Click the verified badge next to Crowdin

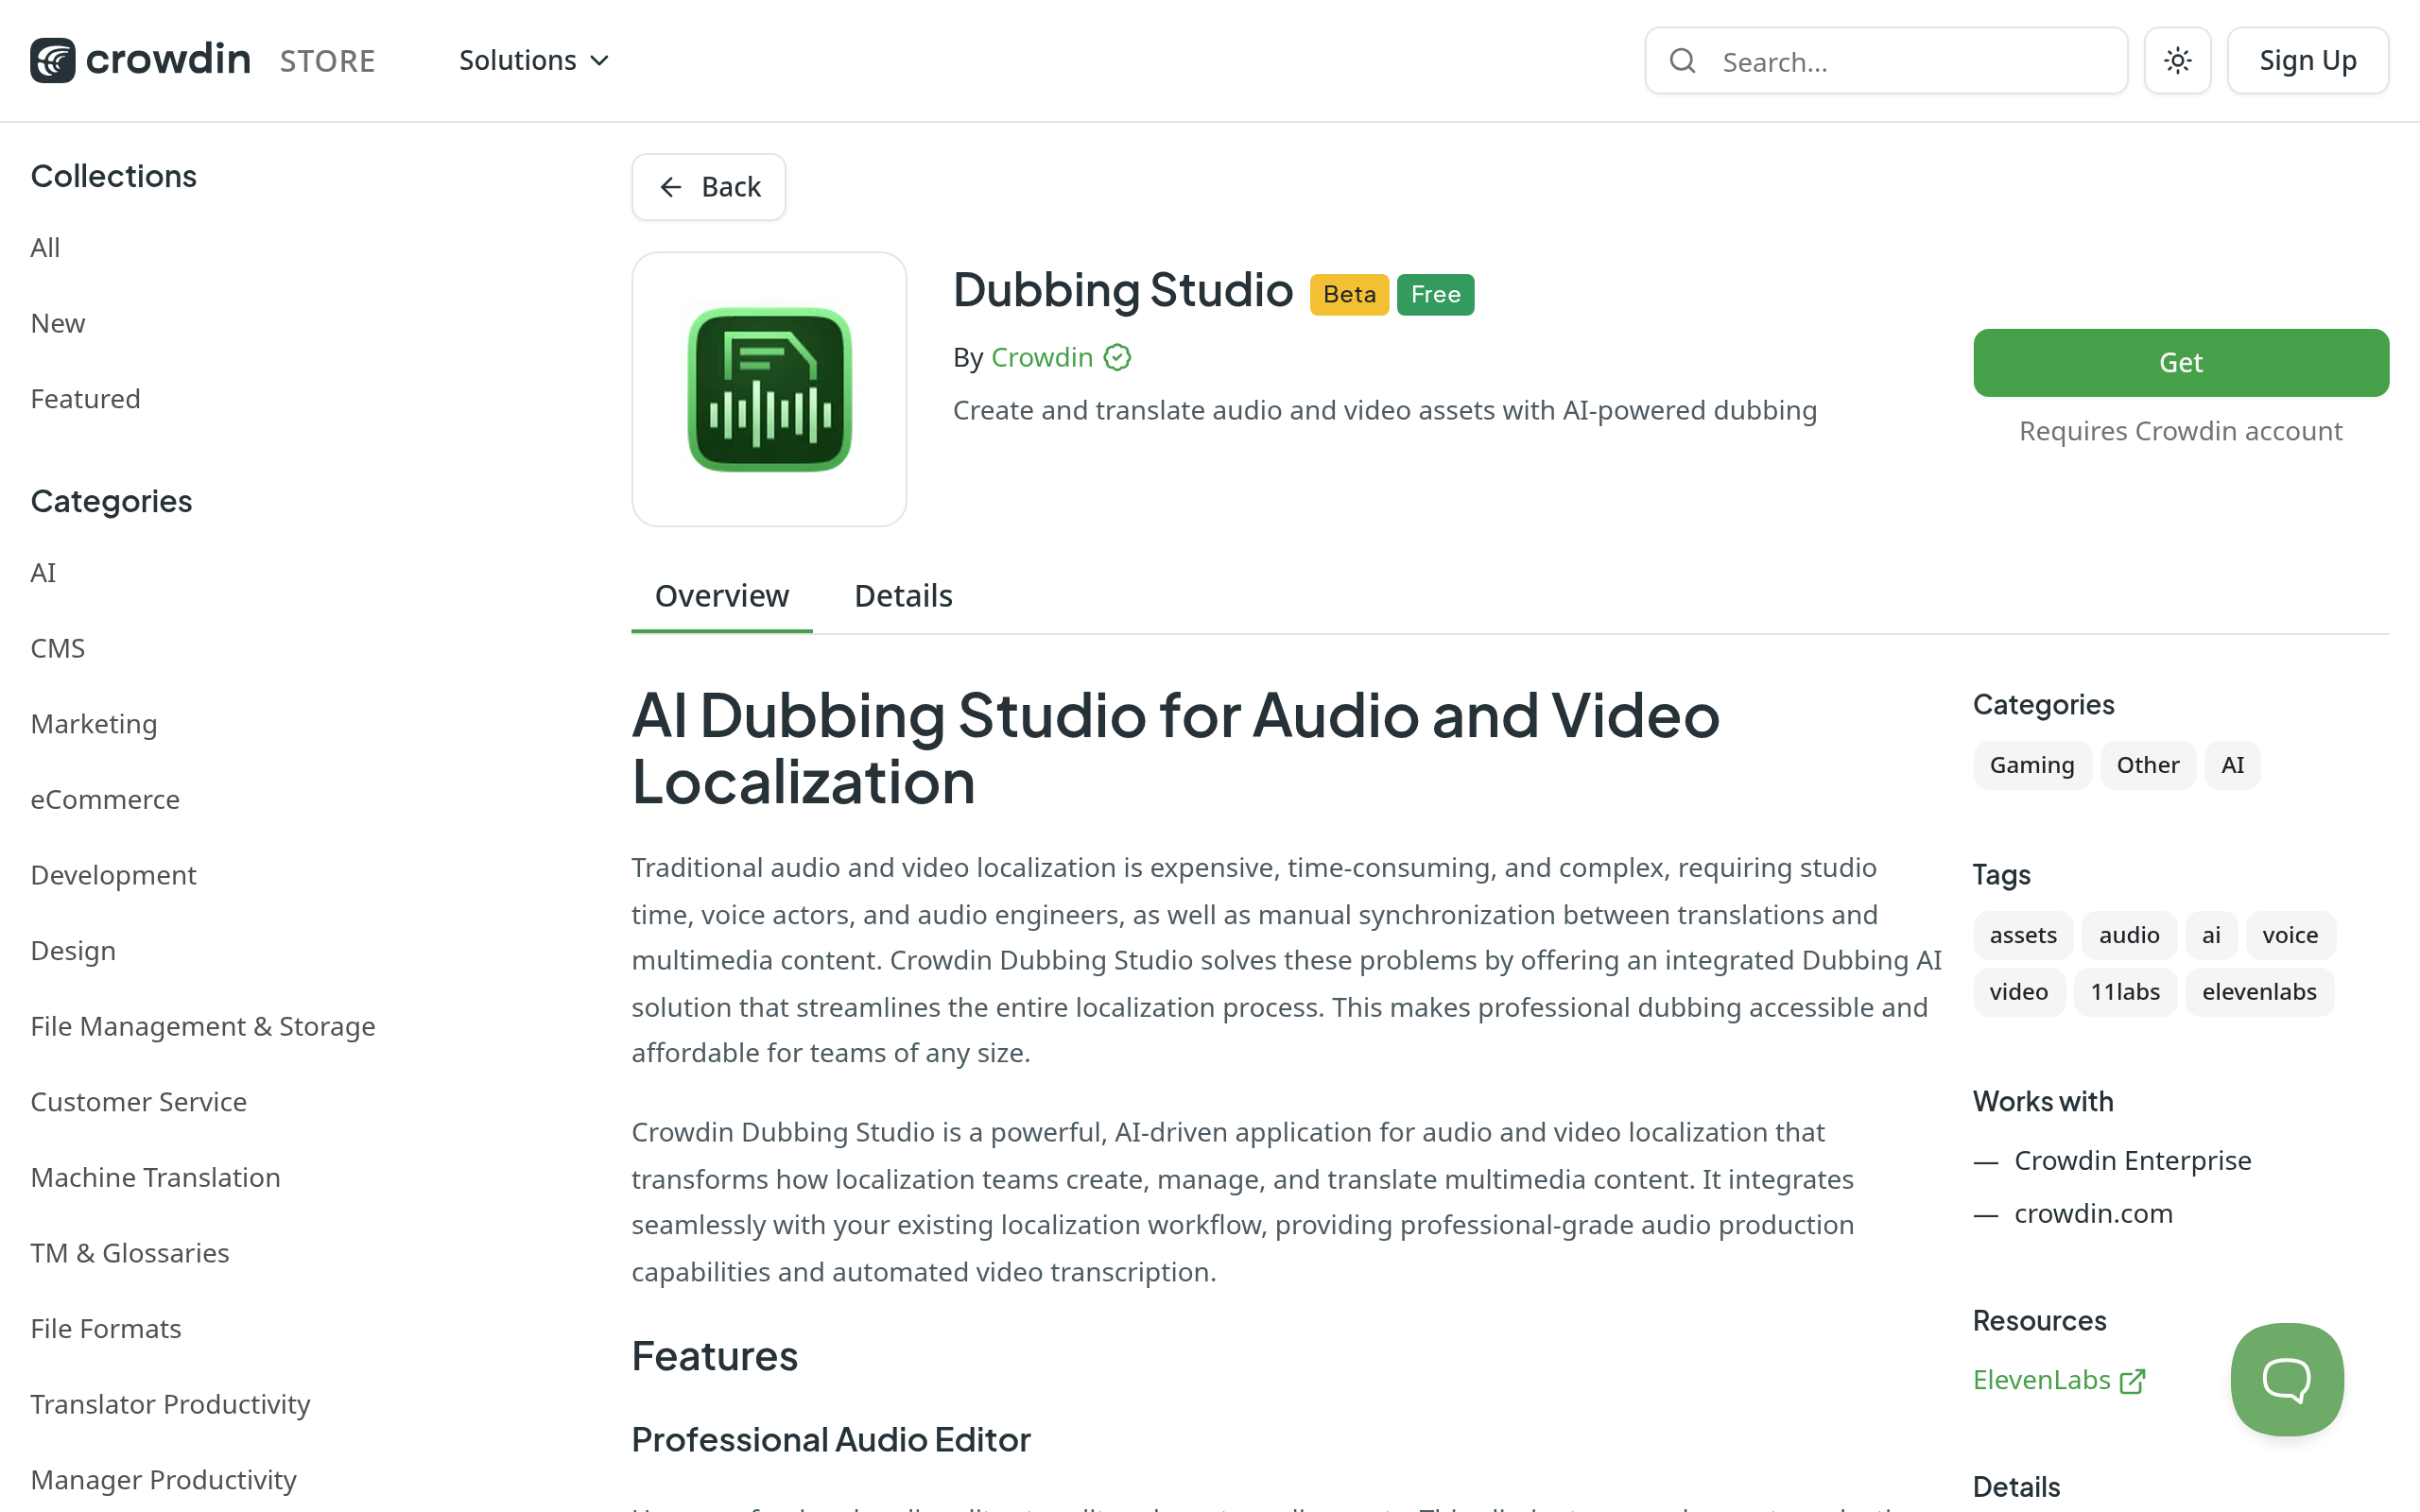point(1117,357)
